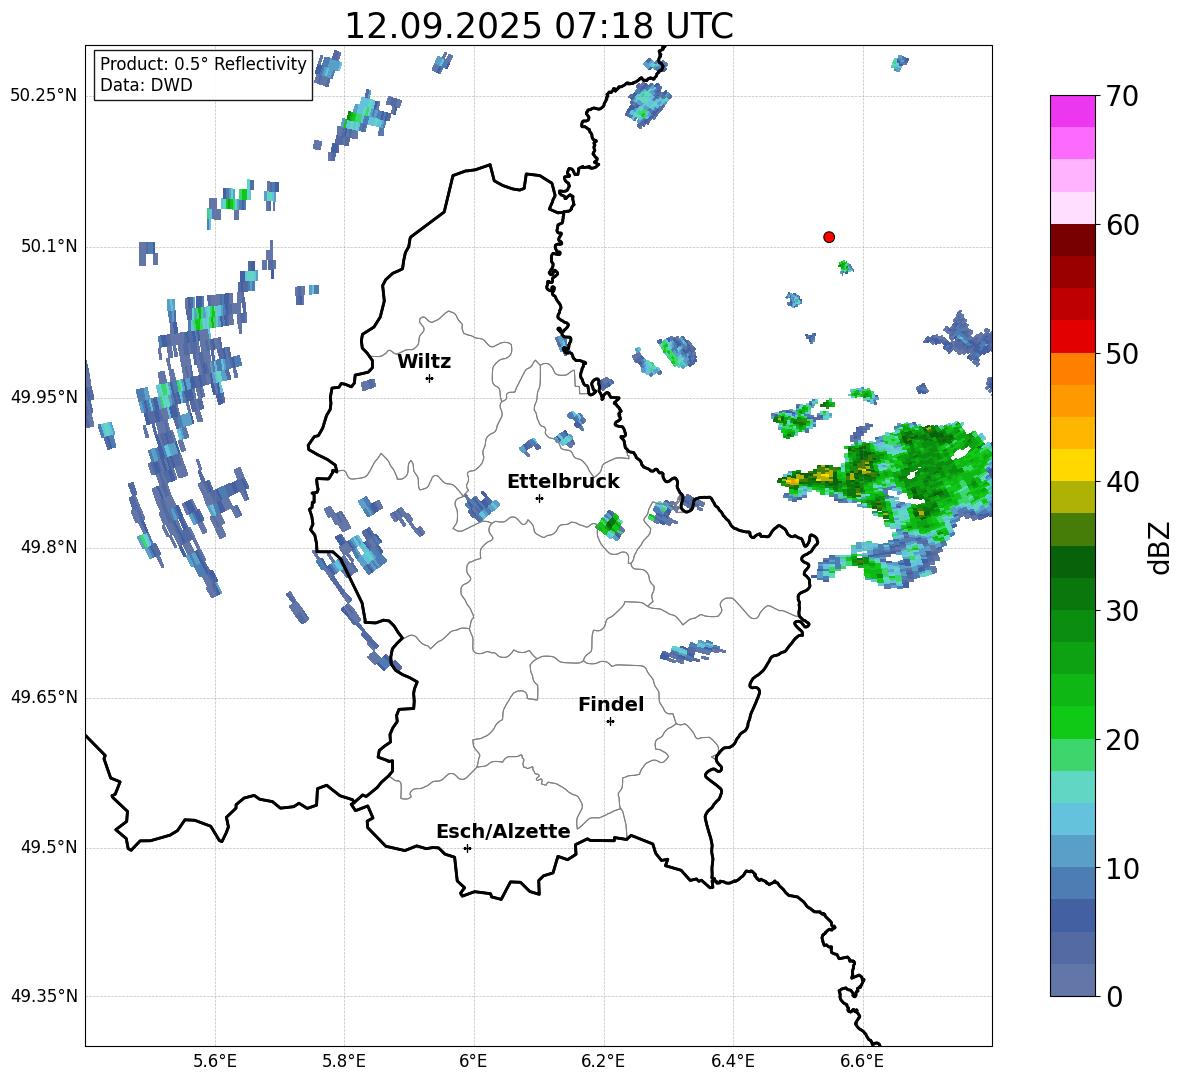1184x1081 pixels.
Task: Click the Ettelbruck station cross marker
Action: click(539, 498)
